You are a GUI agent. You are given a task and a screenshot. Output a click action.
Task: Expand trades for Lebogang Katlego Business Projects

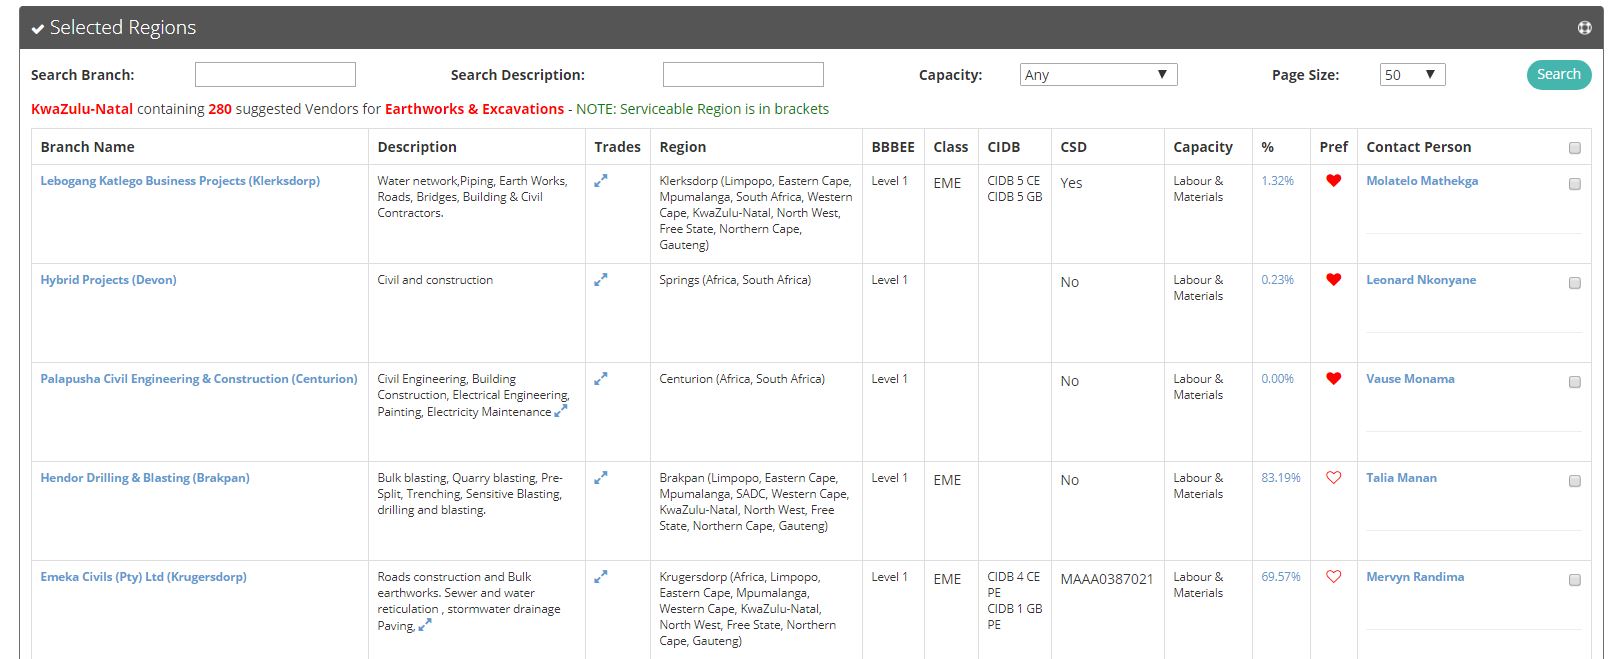click(600, 181)
